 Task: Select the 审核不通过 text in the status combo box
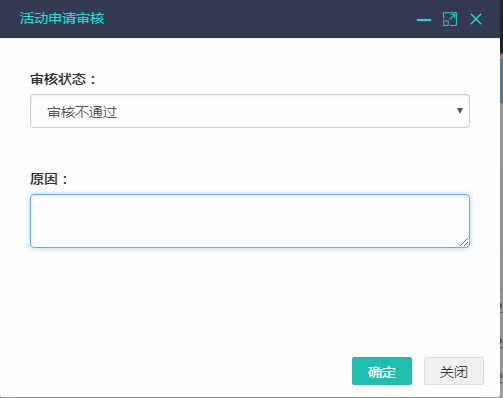[82, 112]
